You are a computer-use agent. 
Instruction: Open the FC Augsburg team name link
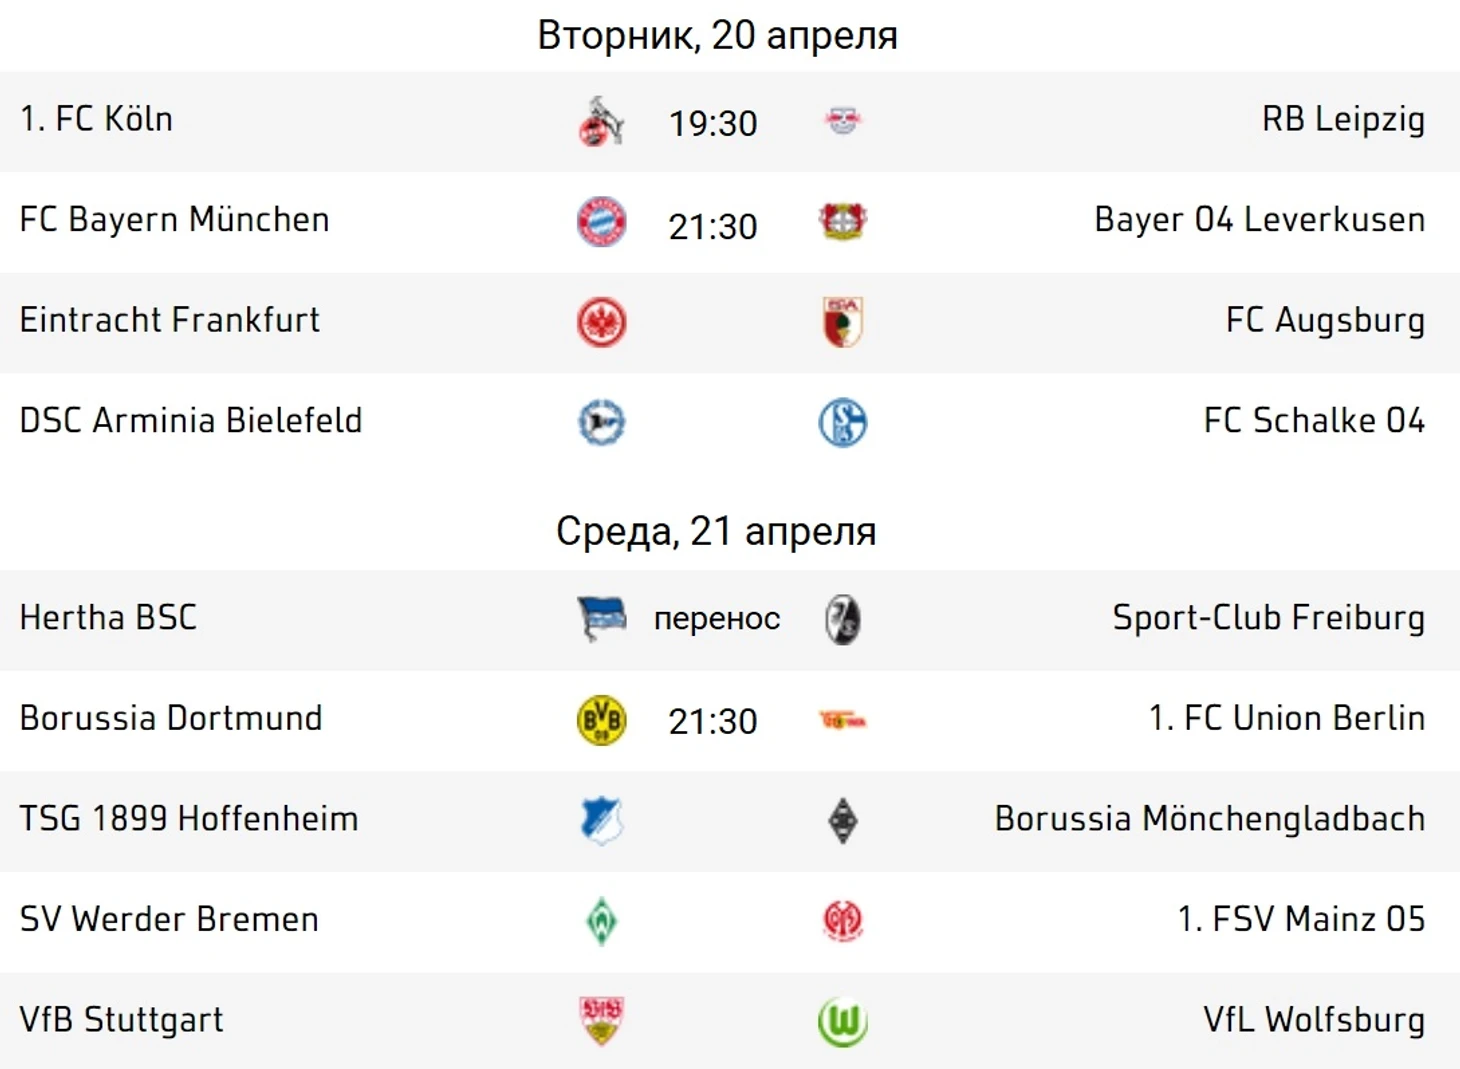click(x=1324, y=320)
